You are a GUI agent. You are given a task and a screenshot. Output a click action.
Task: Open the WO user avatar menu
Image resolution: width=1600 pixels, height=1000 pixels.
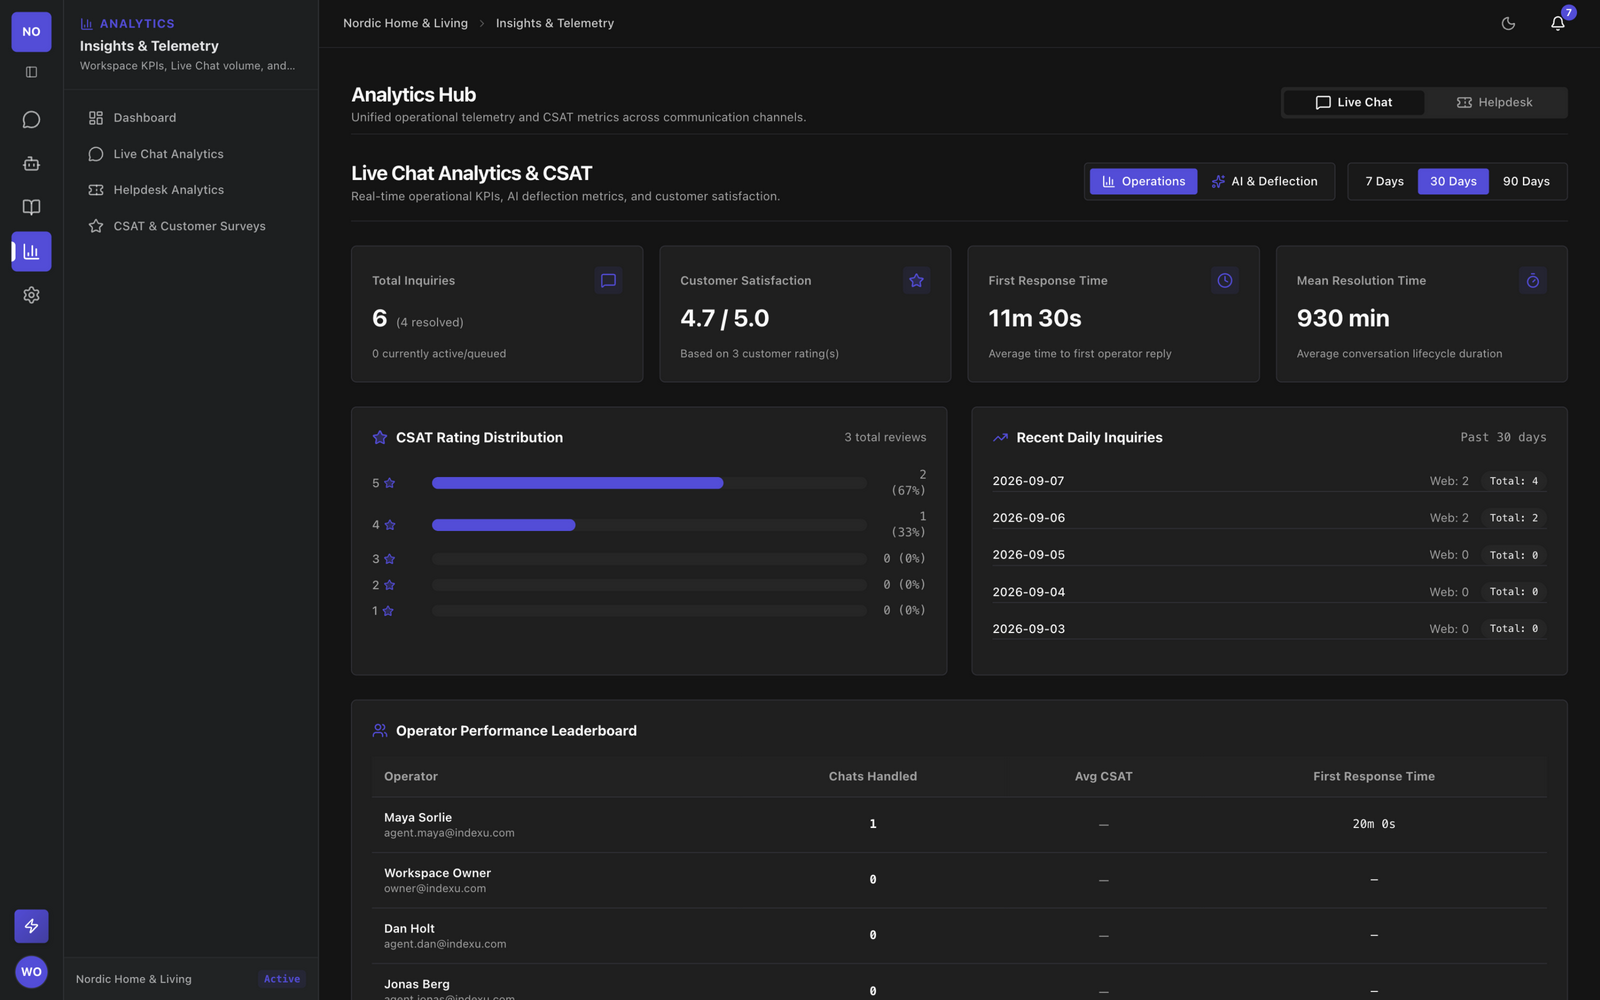31,971
